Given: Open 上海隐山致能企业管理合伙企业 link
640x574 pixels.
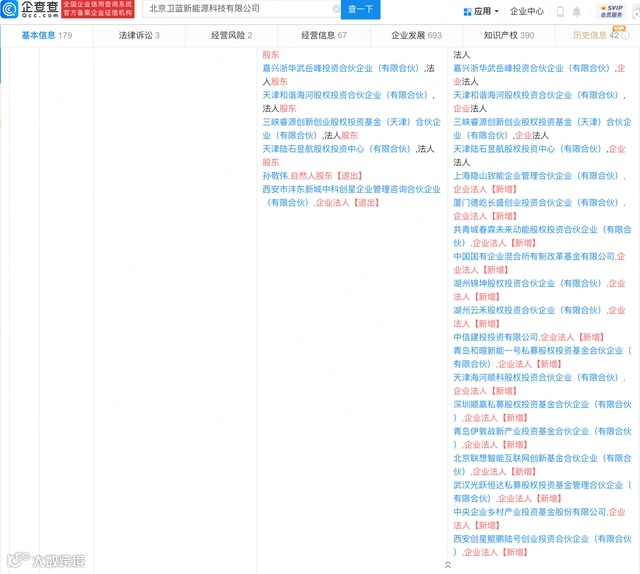Looking at the screenshot, I should tap(538, 176).
